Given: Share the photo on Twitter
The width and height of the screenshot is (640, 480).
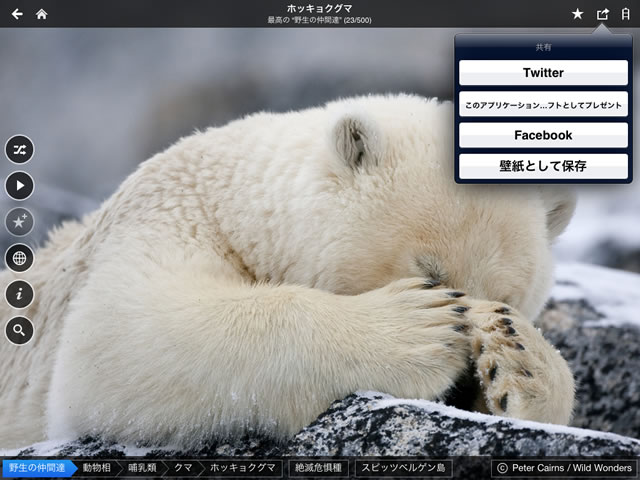Looking at the screenshot, I should (543, 73).
